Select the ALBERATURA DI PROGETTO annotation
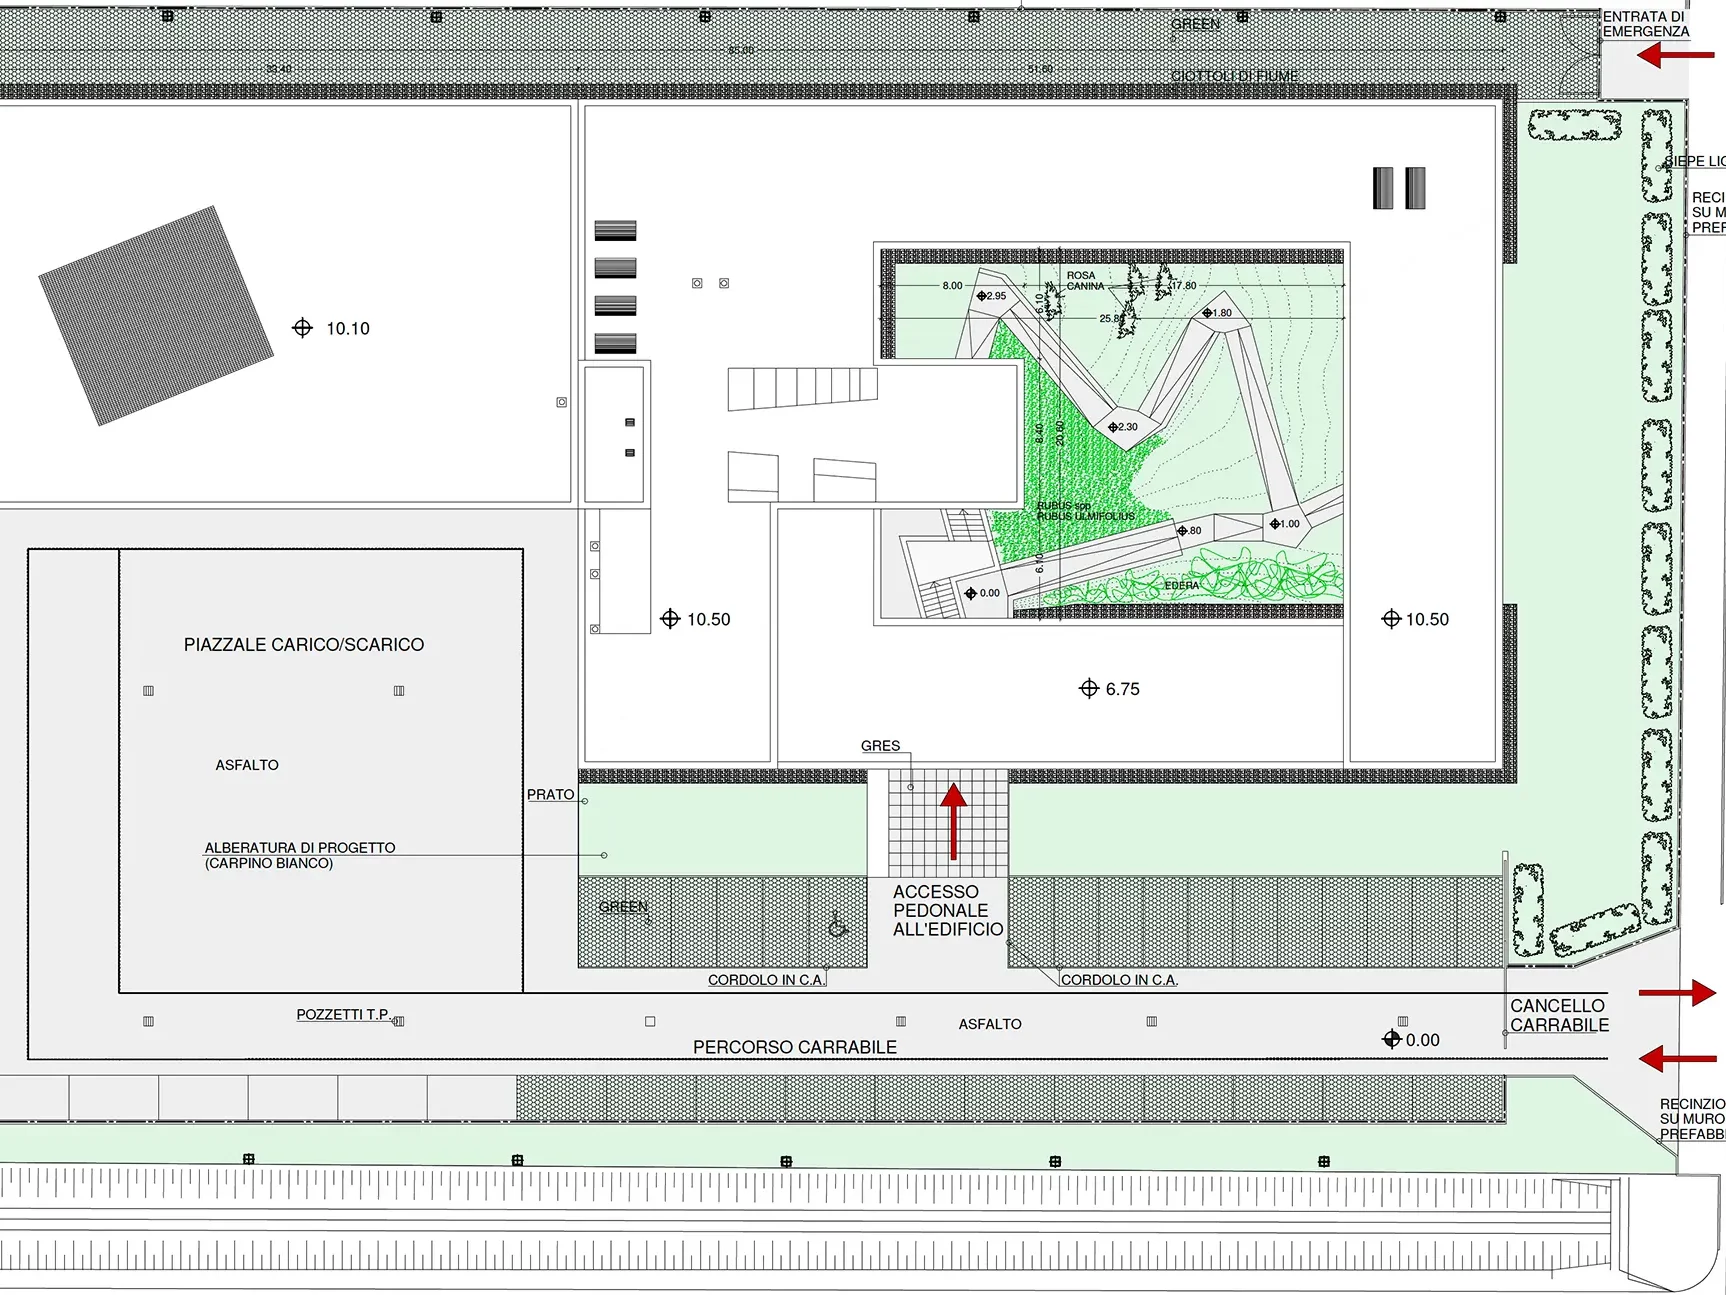Viewport: 1726px width, 1295px height. [300, 855]
